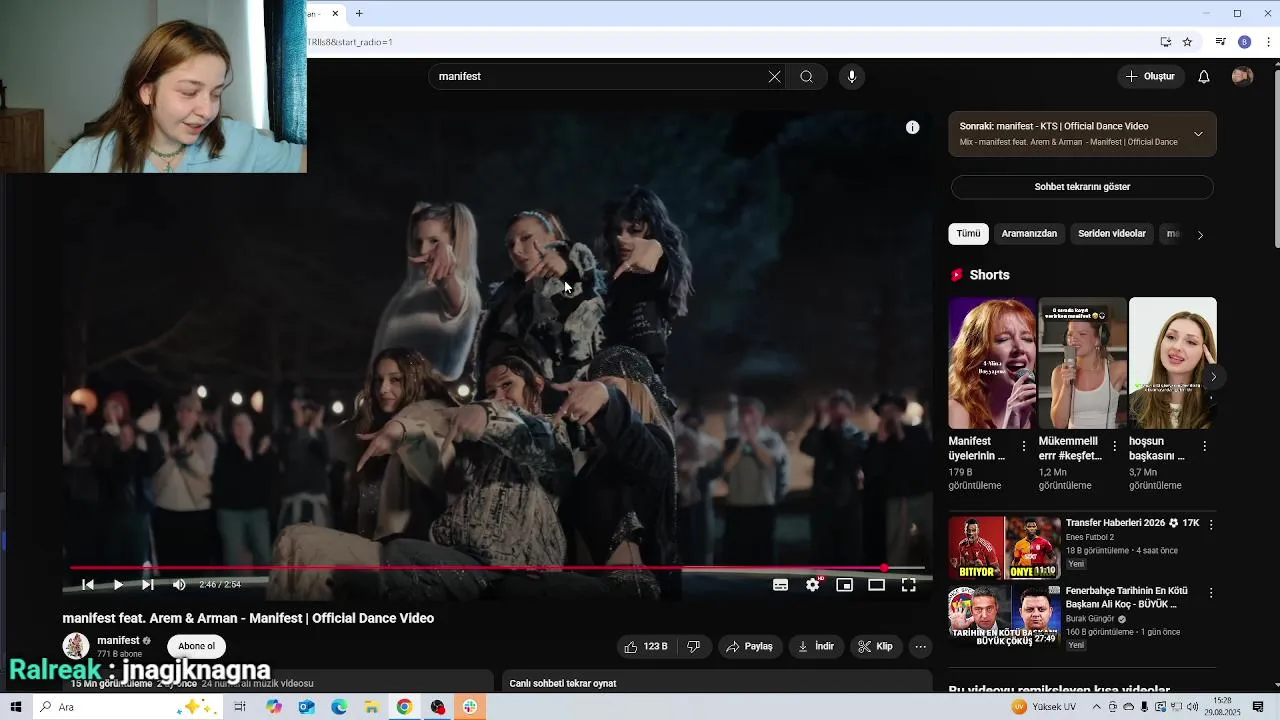Enter fullscreen mode

[x=908, y=585]
